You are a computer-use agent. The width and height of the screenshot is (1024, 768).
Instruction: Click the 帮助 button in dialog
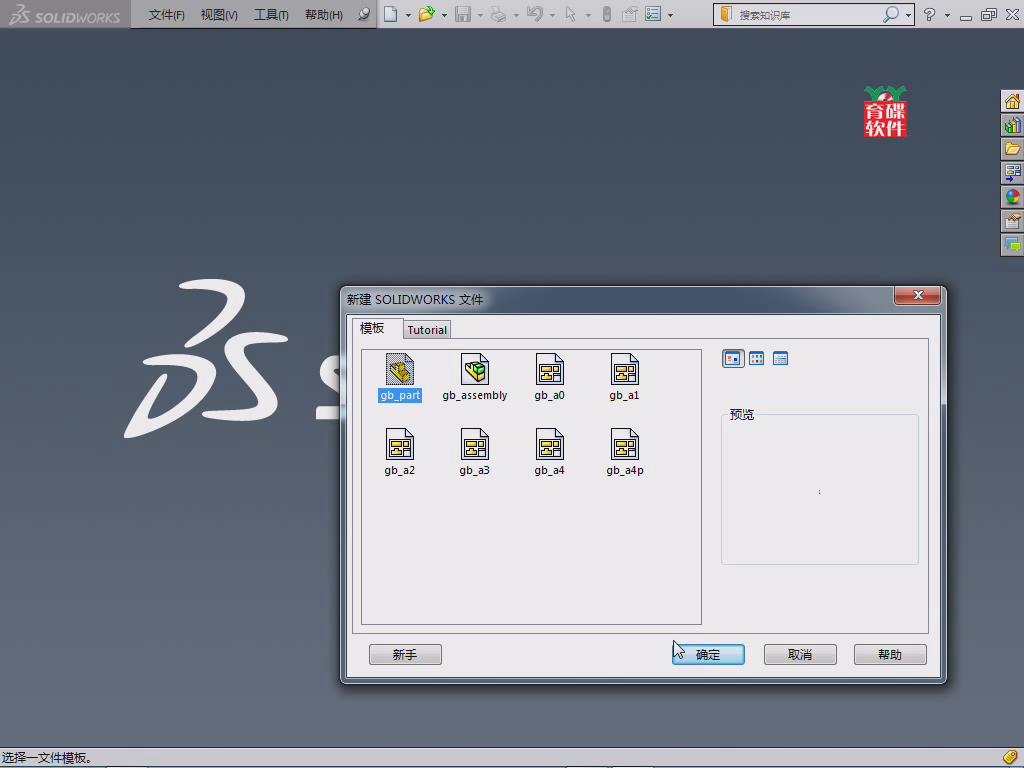[890, 654]
